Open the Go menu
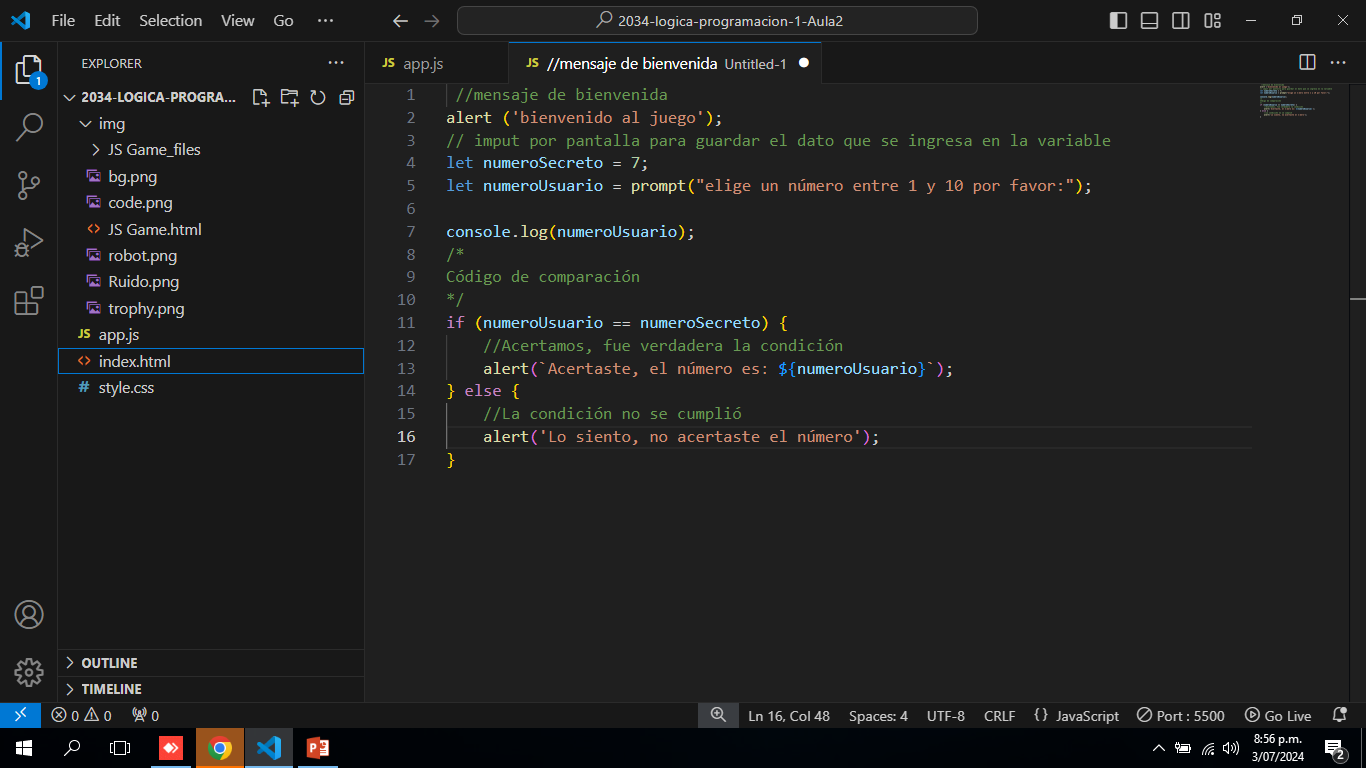 click(x=283, y=21)
